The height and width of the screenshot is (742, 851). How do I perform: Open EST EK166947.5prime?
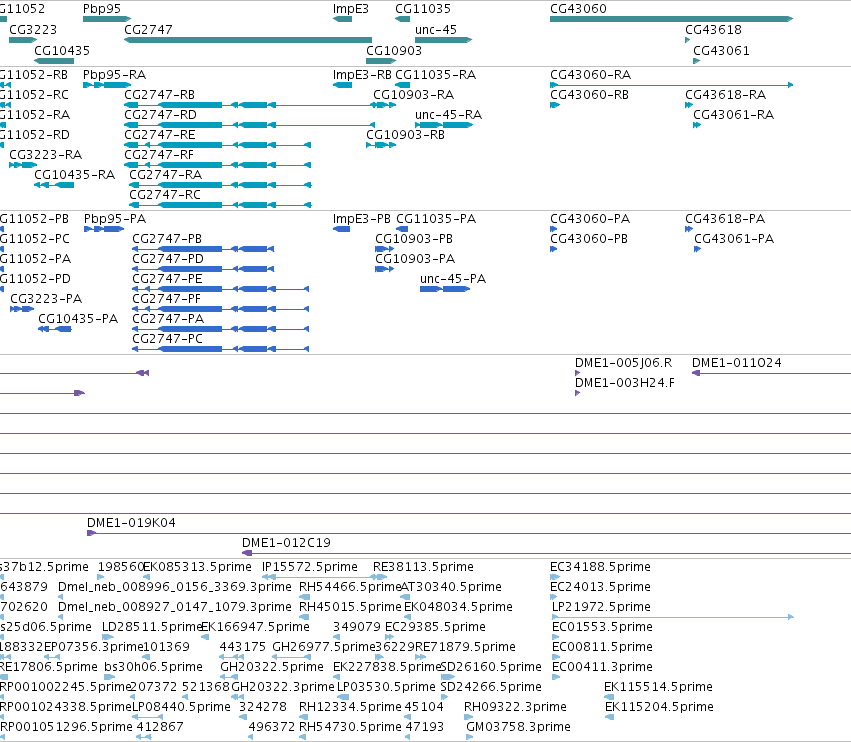pos(256,627)
